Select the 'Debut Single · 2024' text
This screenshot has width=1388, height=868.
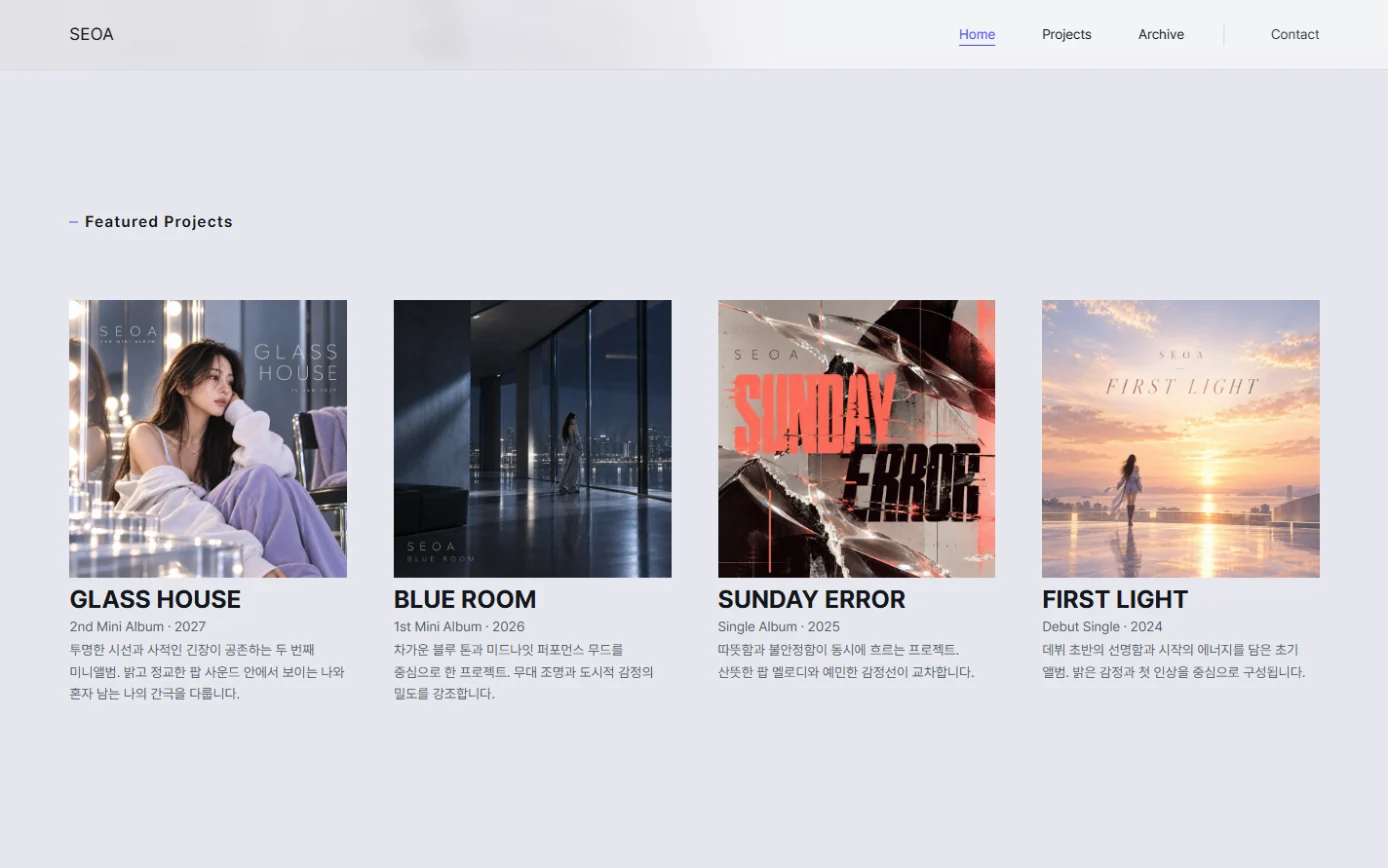point(1102,627)
